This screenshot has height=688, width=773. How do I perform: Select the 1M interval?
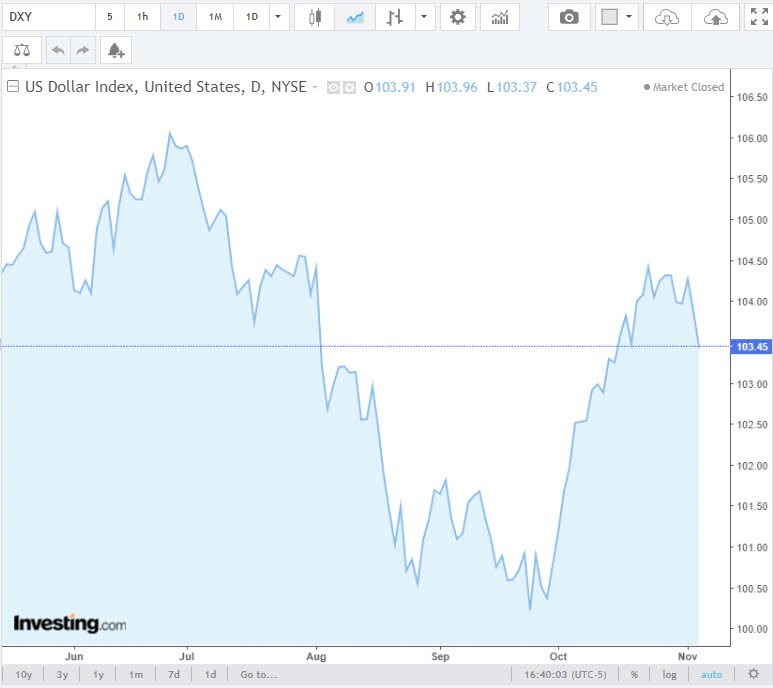215,17
